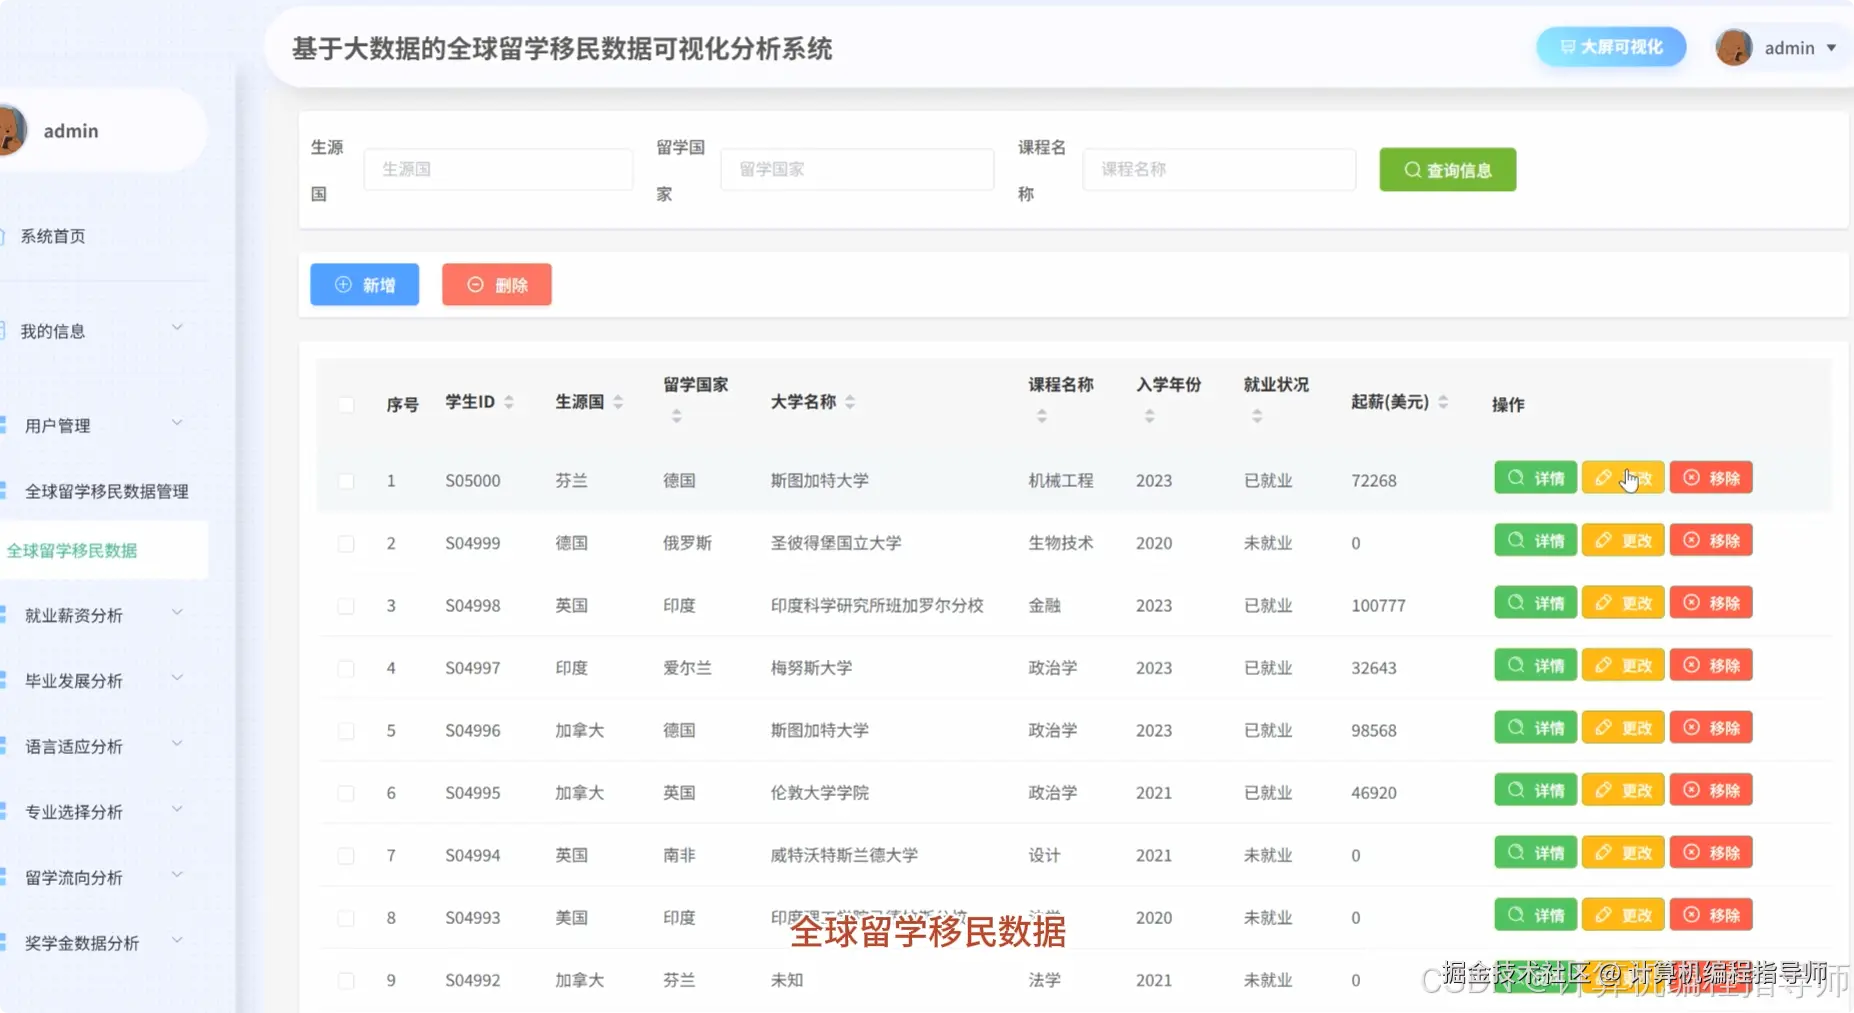Check the row checkbox for student S04997
Image resolution: width=1854 pixels, height=1013 pixels.
point(346,667)
